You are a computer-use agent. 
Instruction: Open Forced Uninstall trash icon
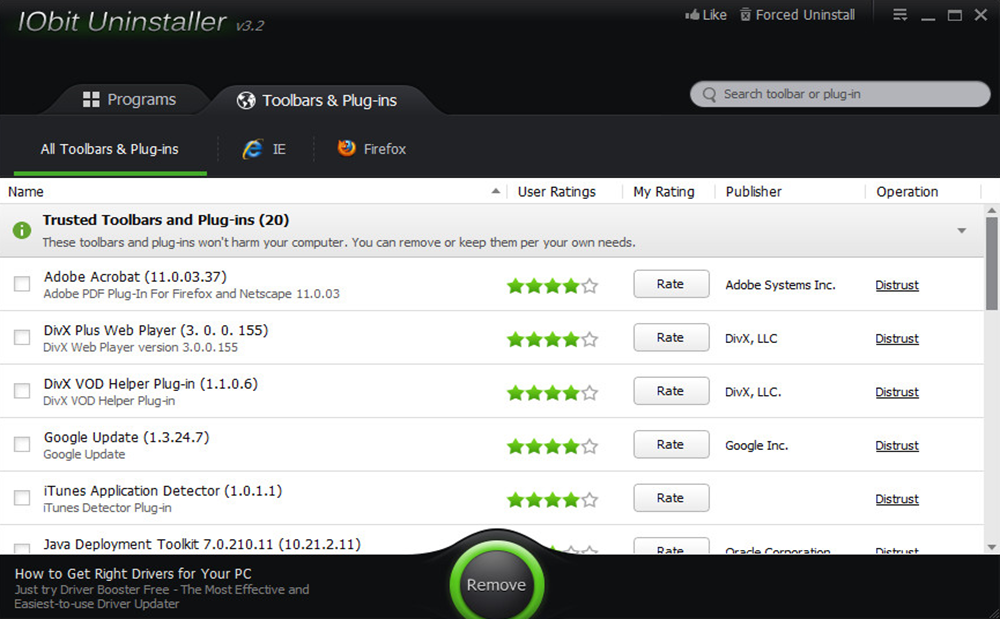[x=745, y=15]
